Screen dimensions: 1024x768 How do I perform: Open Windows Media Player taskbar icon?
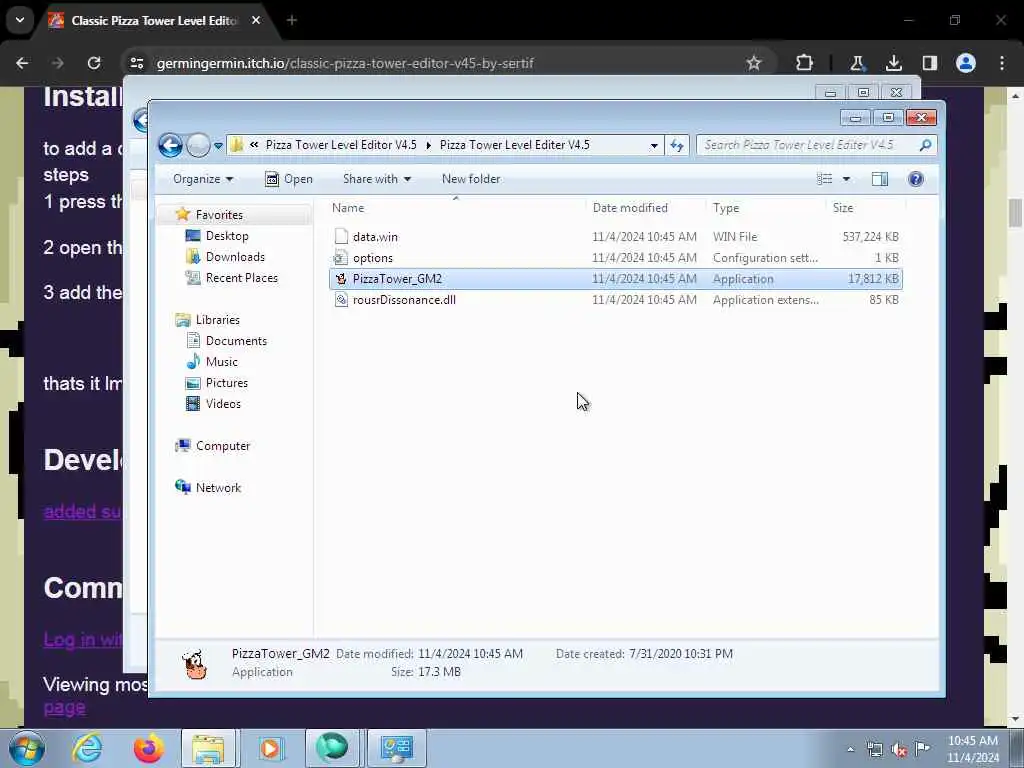(270, 748)
